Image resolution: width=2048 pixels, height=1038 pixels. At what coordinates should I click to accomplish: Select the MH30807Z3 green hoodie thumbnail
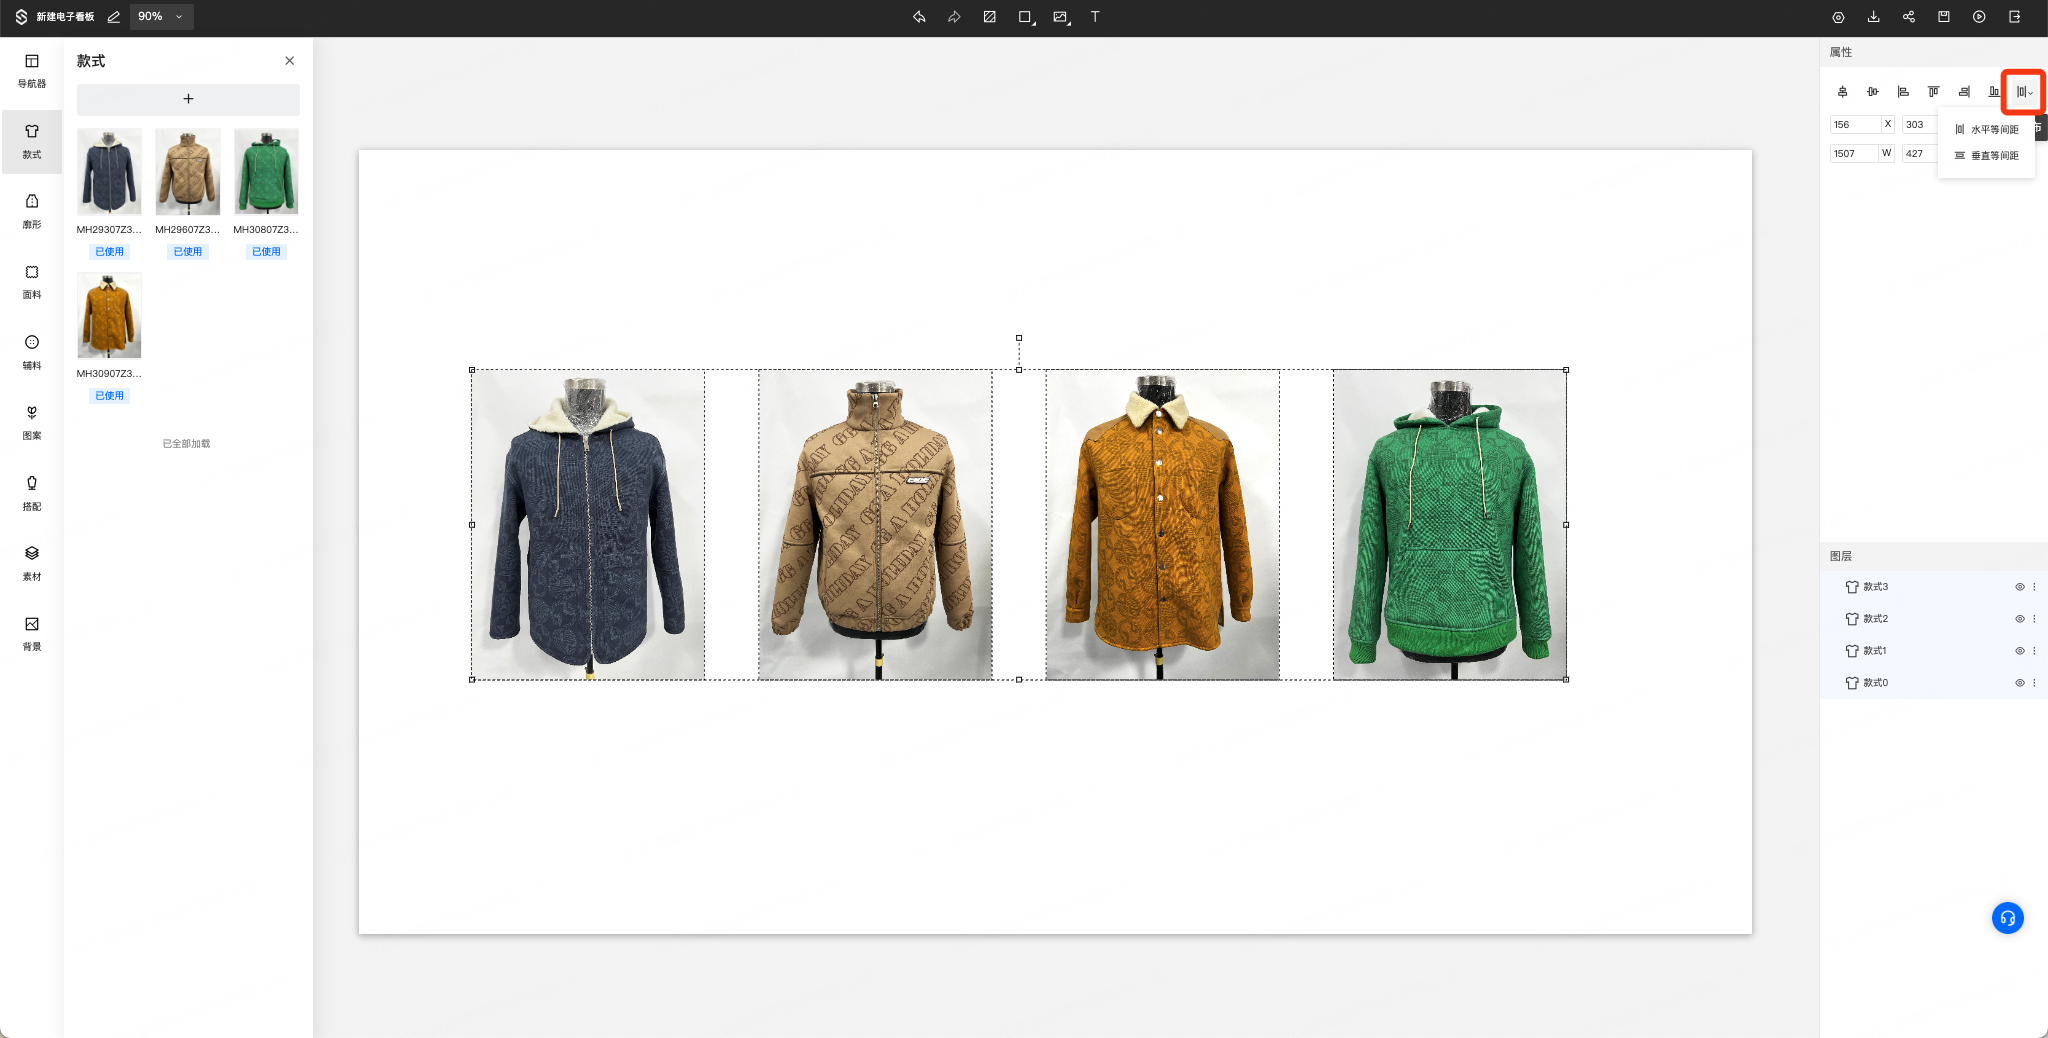[266, 172]
